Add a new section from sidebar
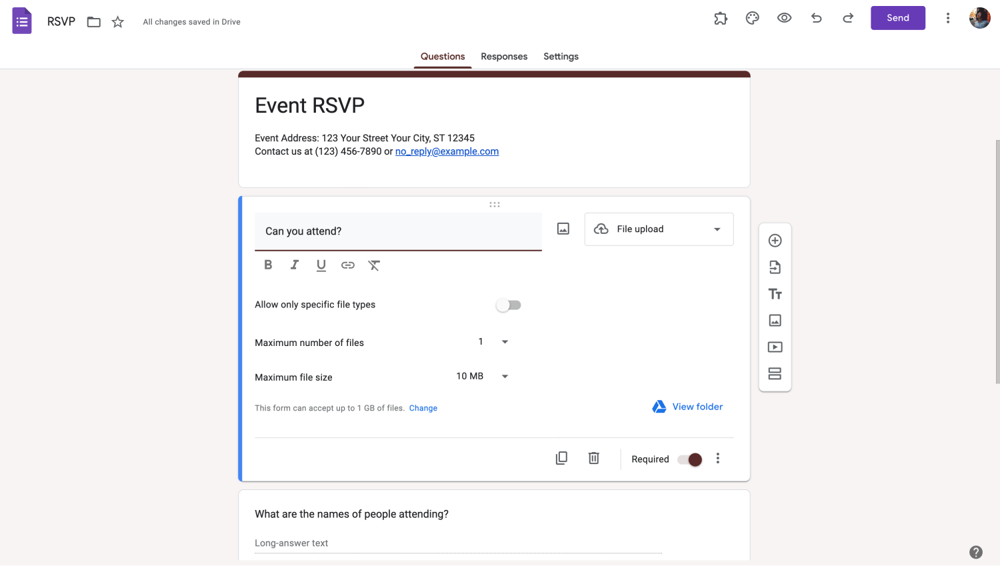Image resolution: width=1000 pixels, height=566 pixels. pos(775,374)
